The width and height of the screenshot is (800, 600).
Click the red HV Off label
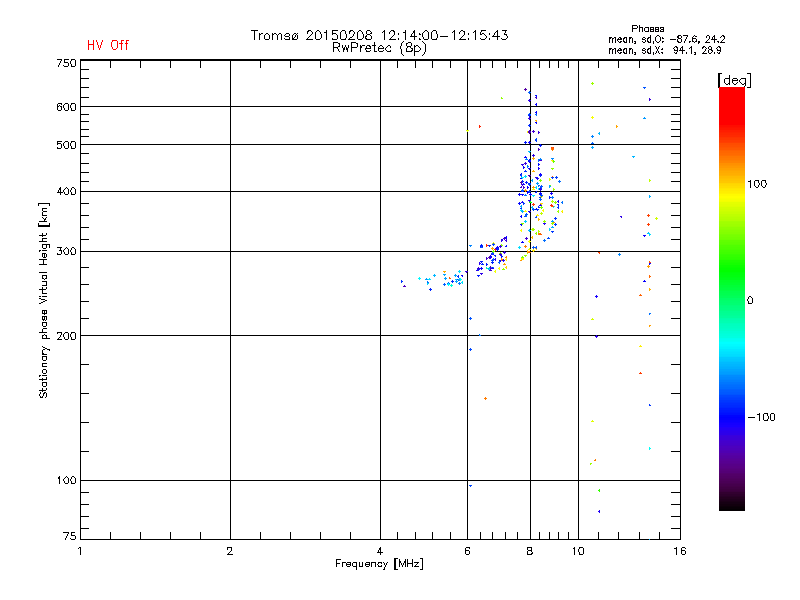coord(108,45)
